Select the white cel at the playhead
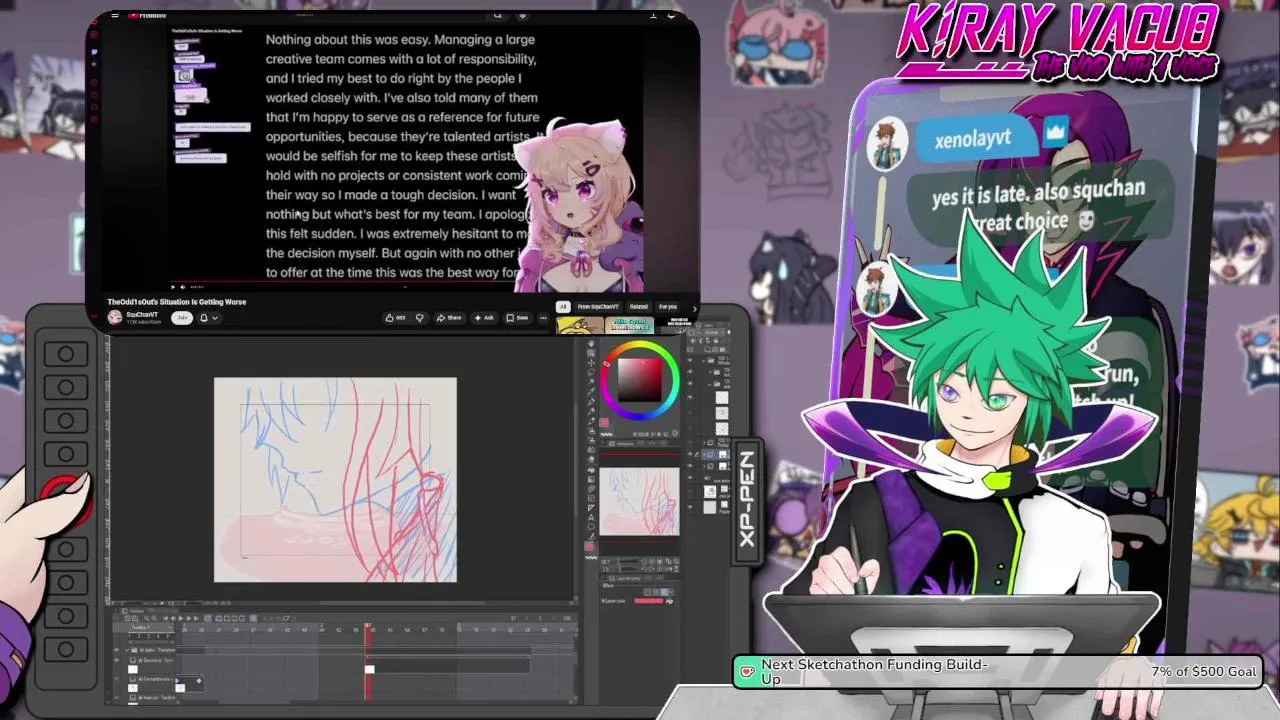This screenshot has height=720, width=1280. point(370,669)
